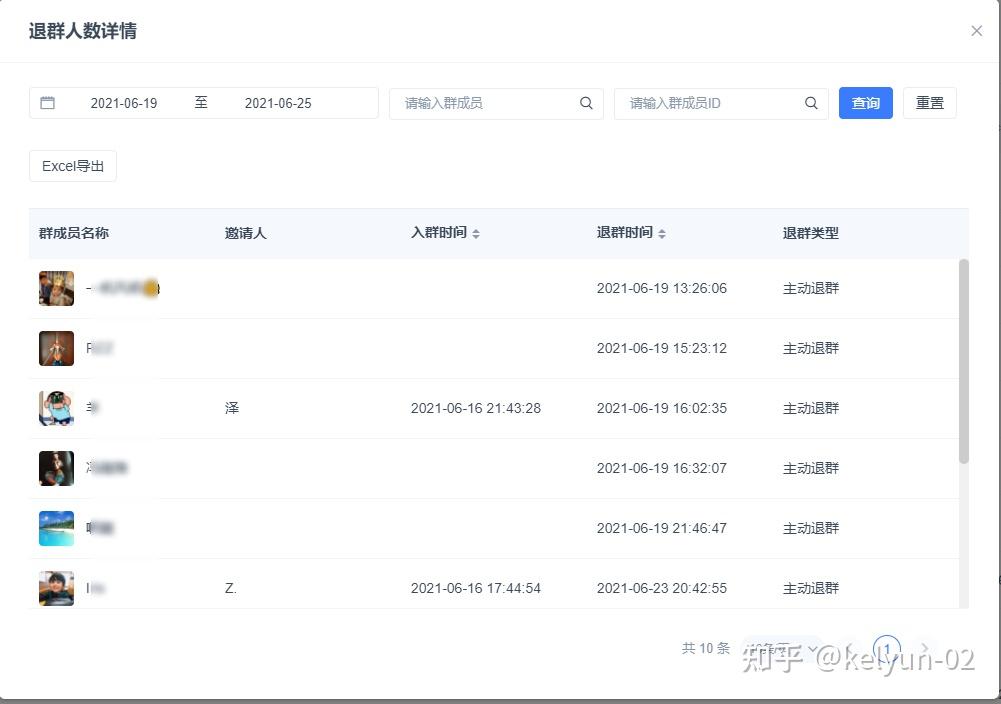
Task: Click the beach avatar in fifth row
Action: tap(56, 528)
